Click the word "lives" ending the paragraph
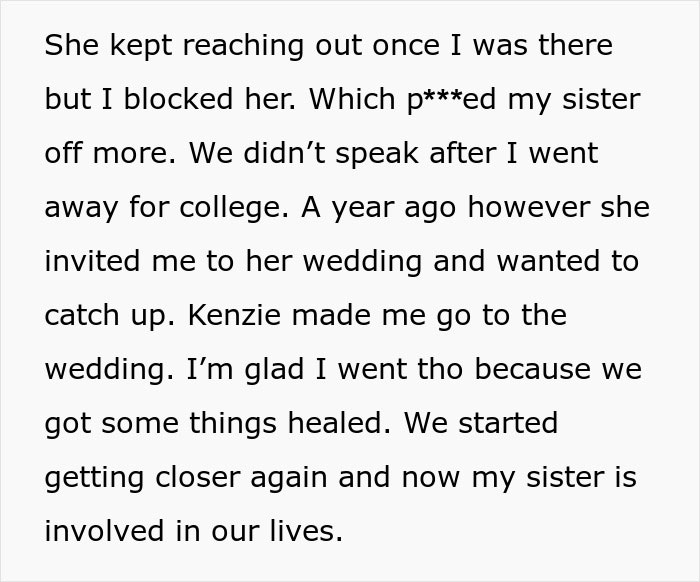This screenshot has height=582, width=700. pyautogui.click(x=306, y=531)
